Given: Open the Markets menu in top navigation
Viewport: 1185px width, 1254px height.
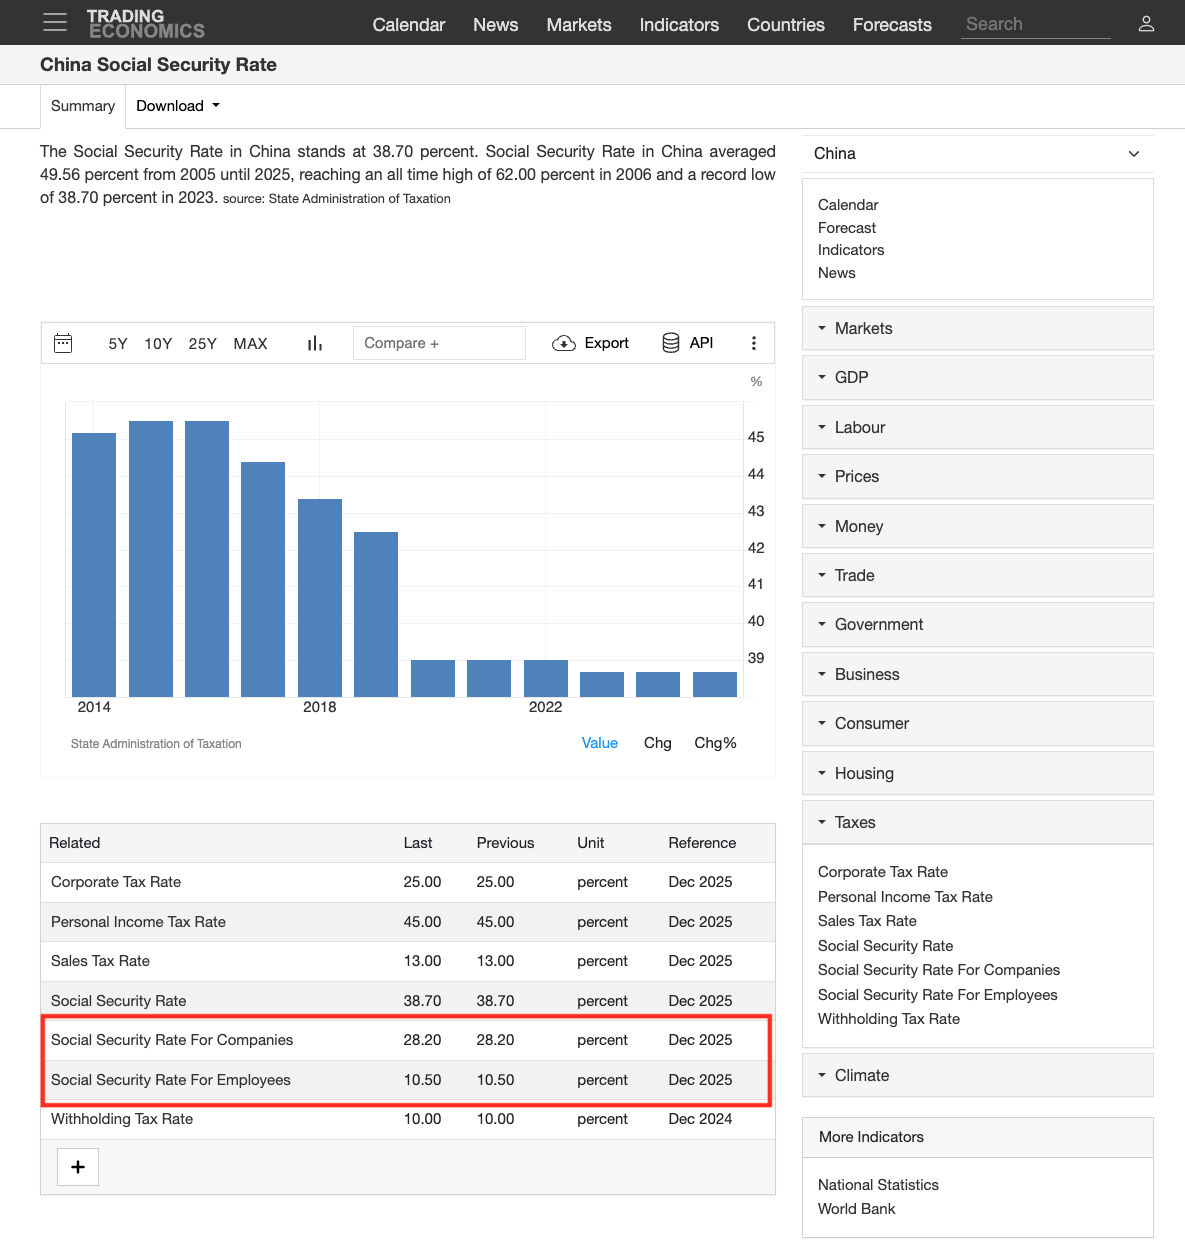Looking at the screenshot, I should pos(579,24).
